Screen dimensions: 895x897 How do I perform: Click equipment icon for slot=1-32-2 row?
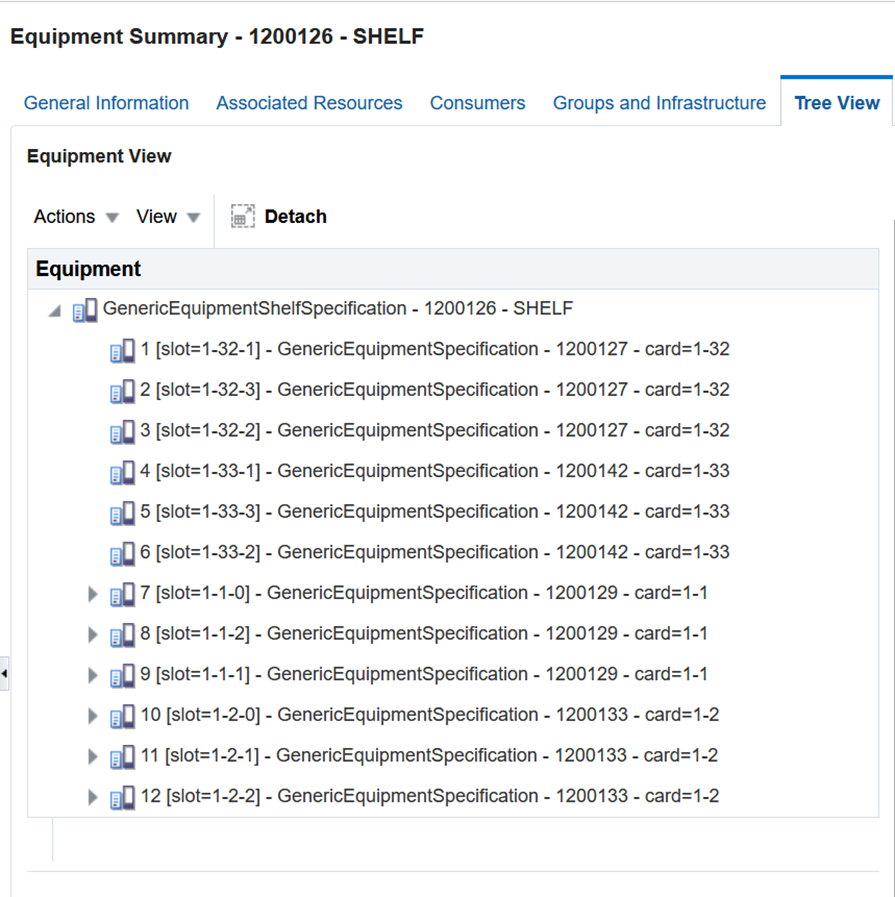tap(122, 432)
